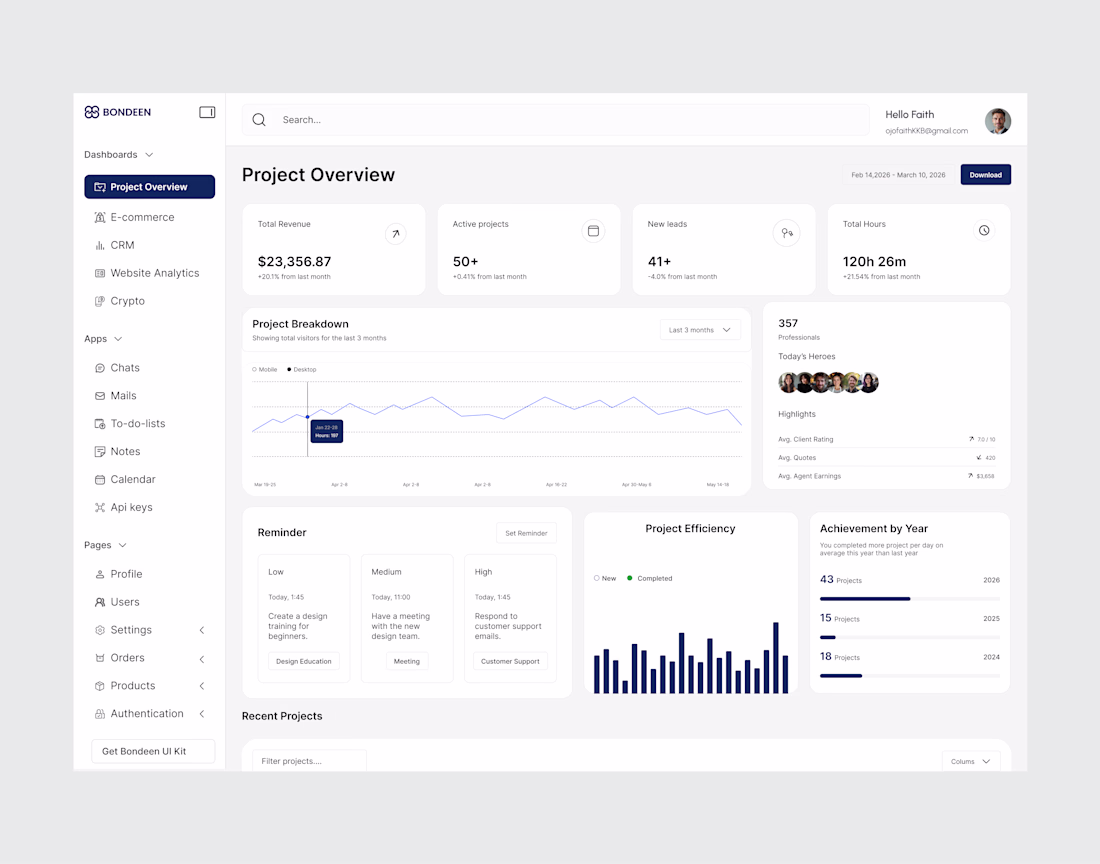
Task: Open the Chats app
Action: [125, 368]
